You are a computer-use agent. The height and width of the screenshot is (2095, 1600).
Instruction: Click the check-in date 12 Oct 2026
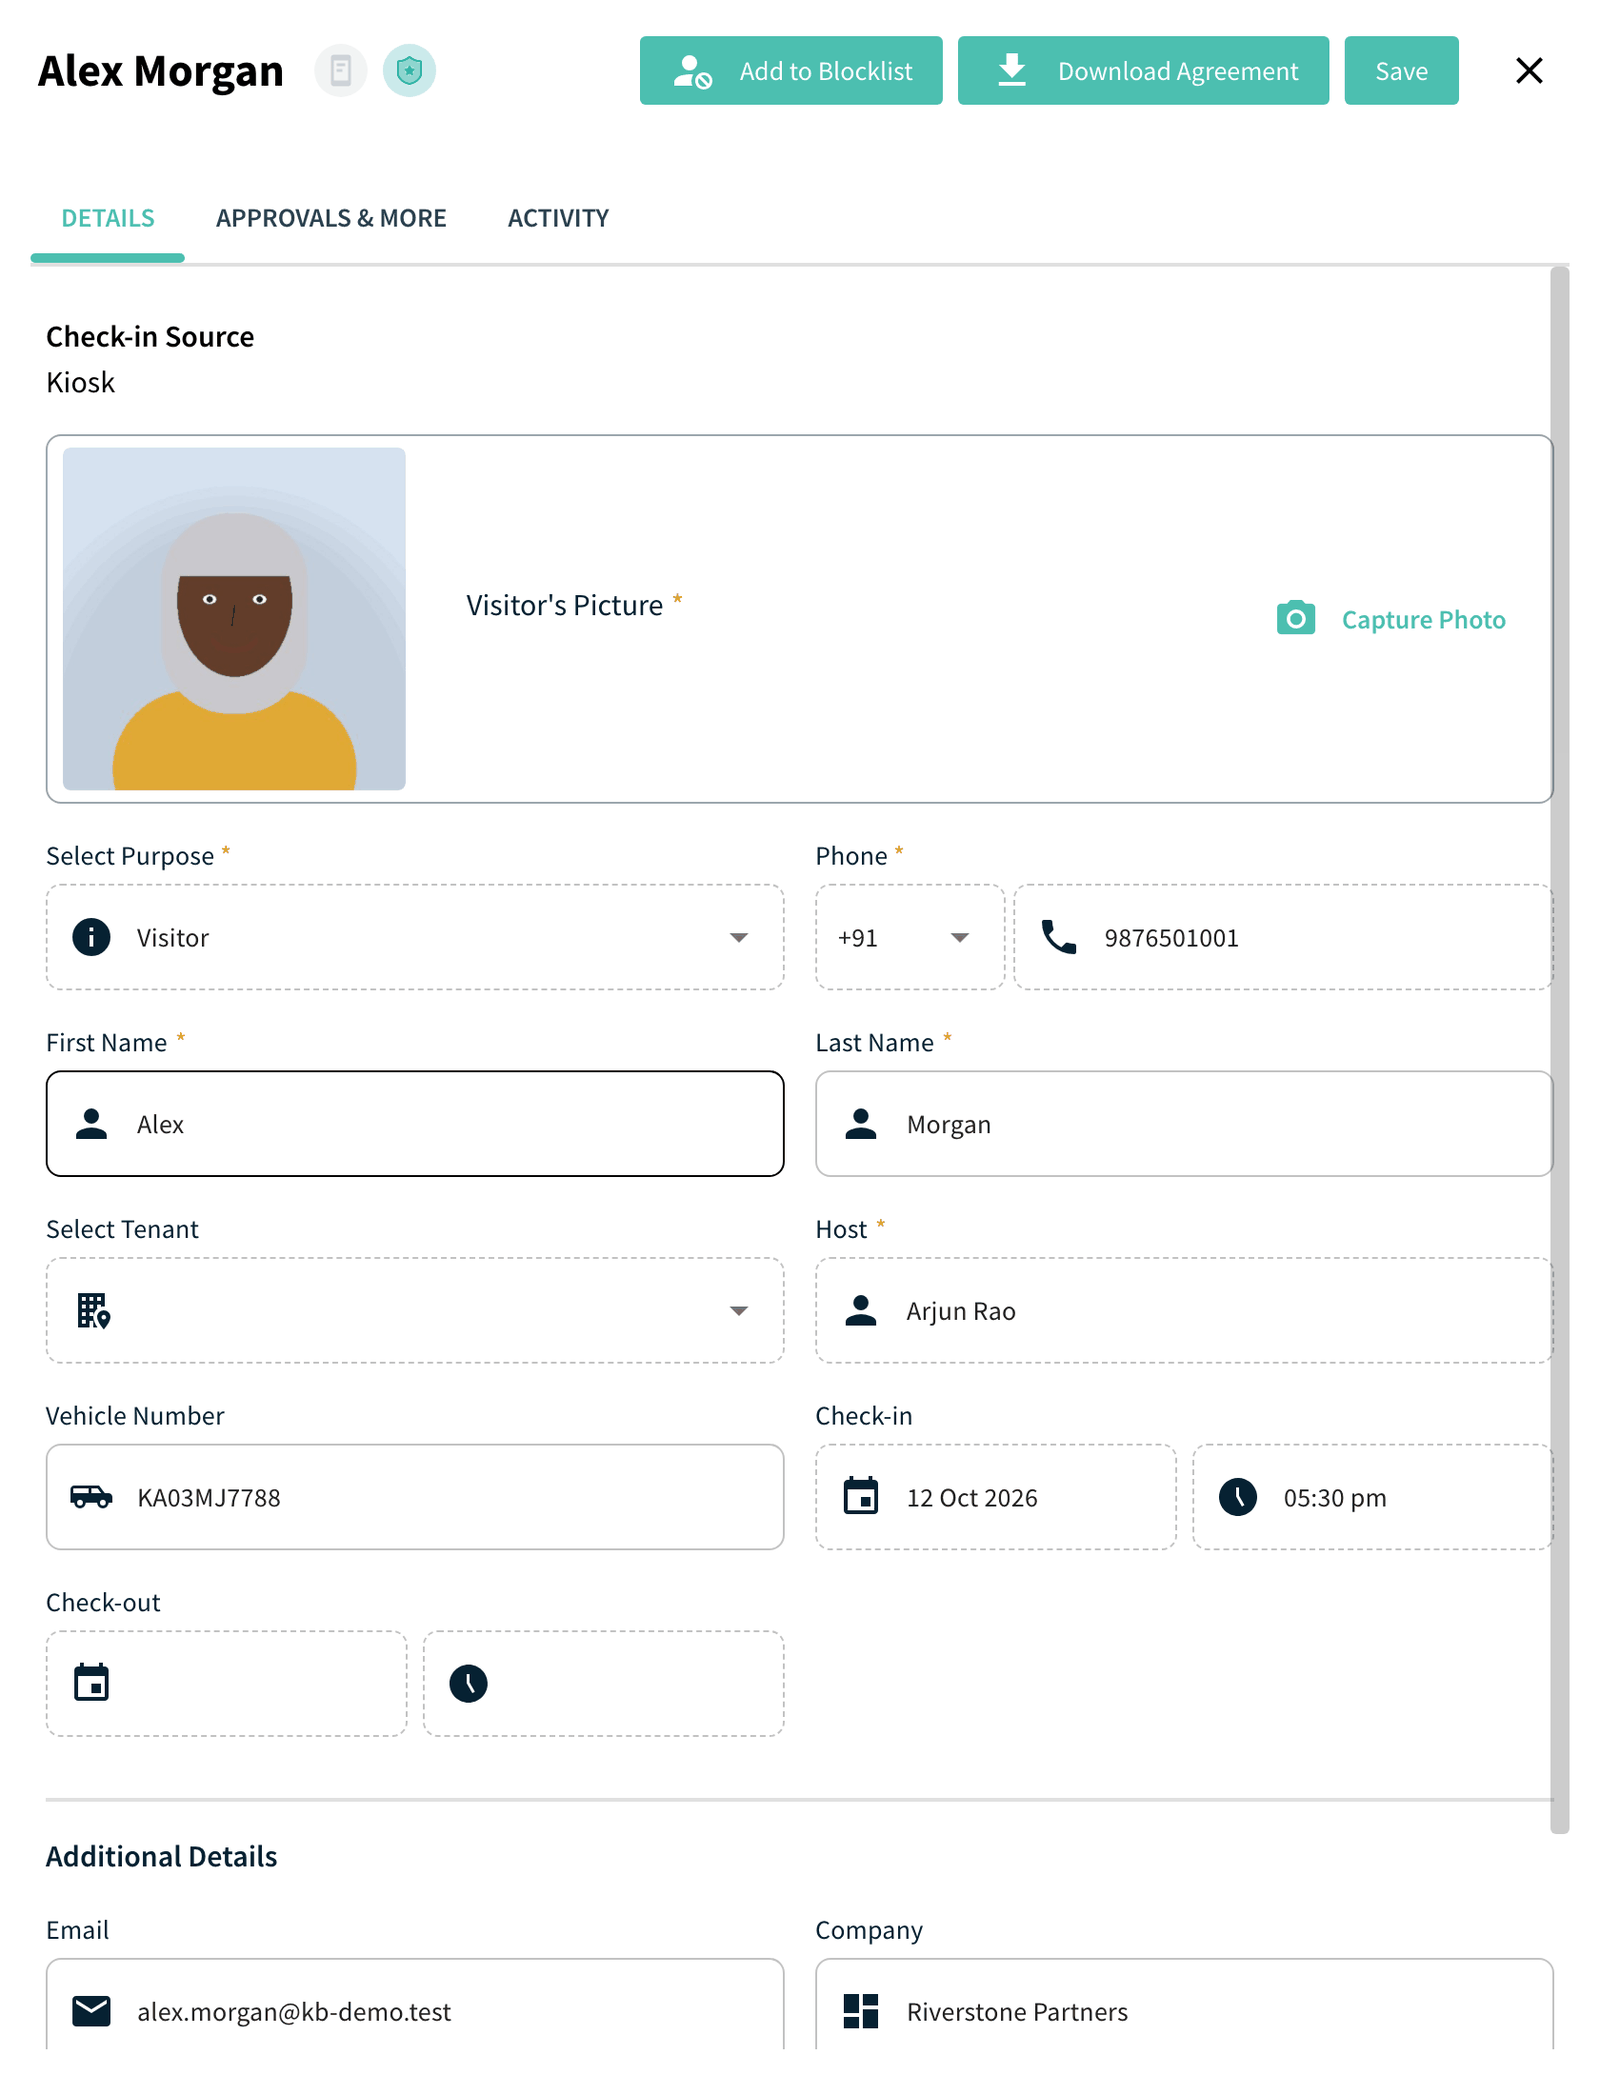(996, 1497)
